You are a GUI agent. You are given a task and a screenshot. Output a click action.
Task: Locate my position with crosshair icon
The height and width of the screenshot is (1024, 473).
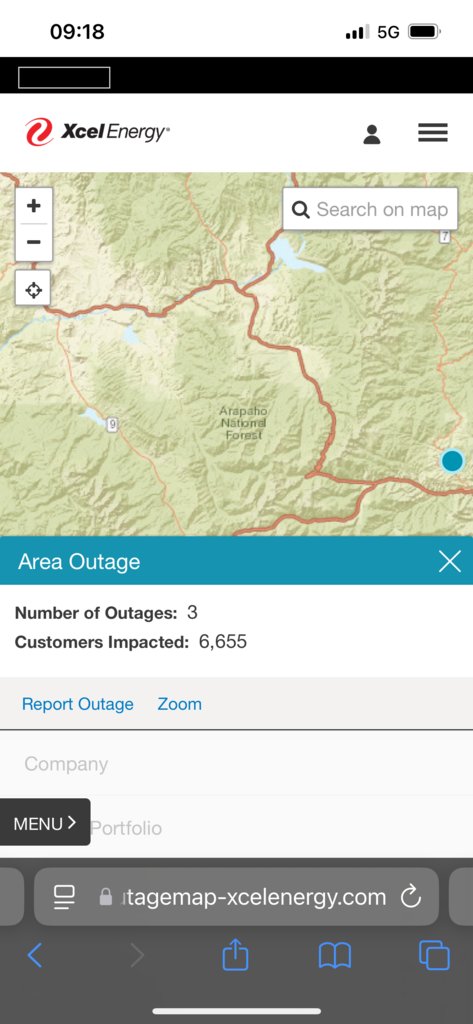[x=33, y=289]
